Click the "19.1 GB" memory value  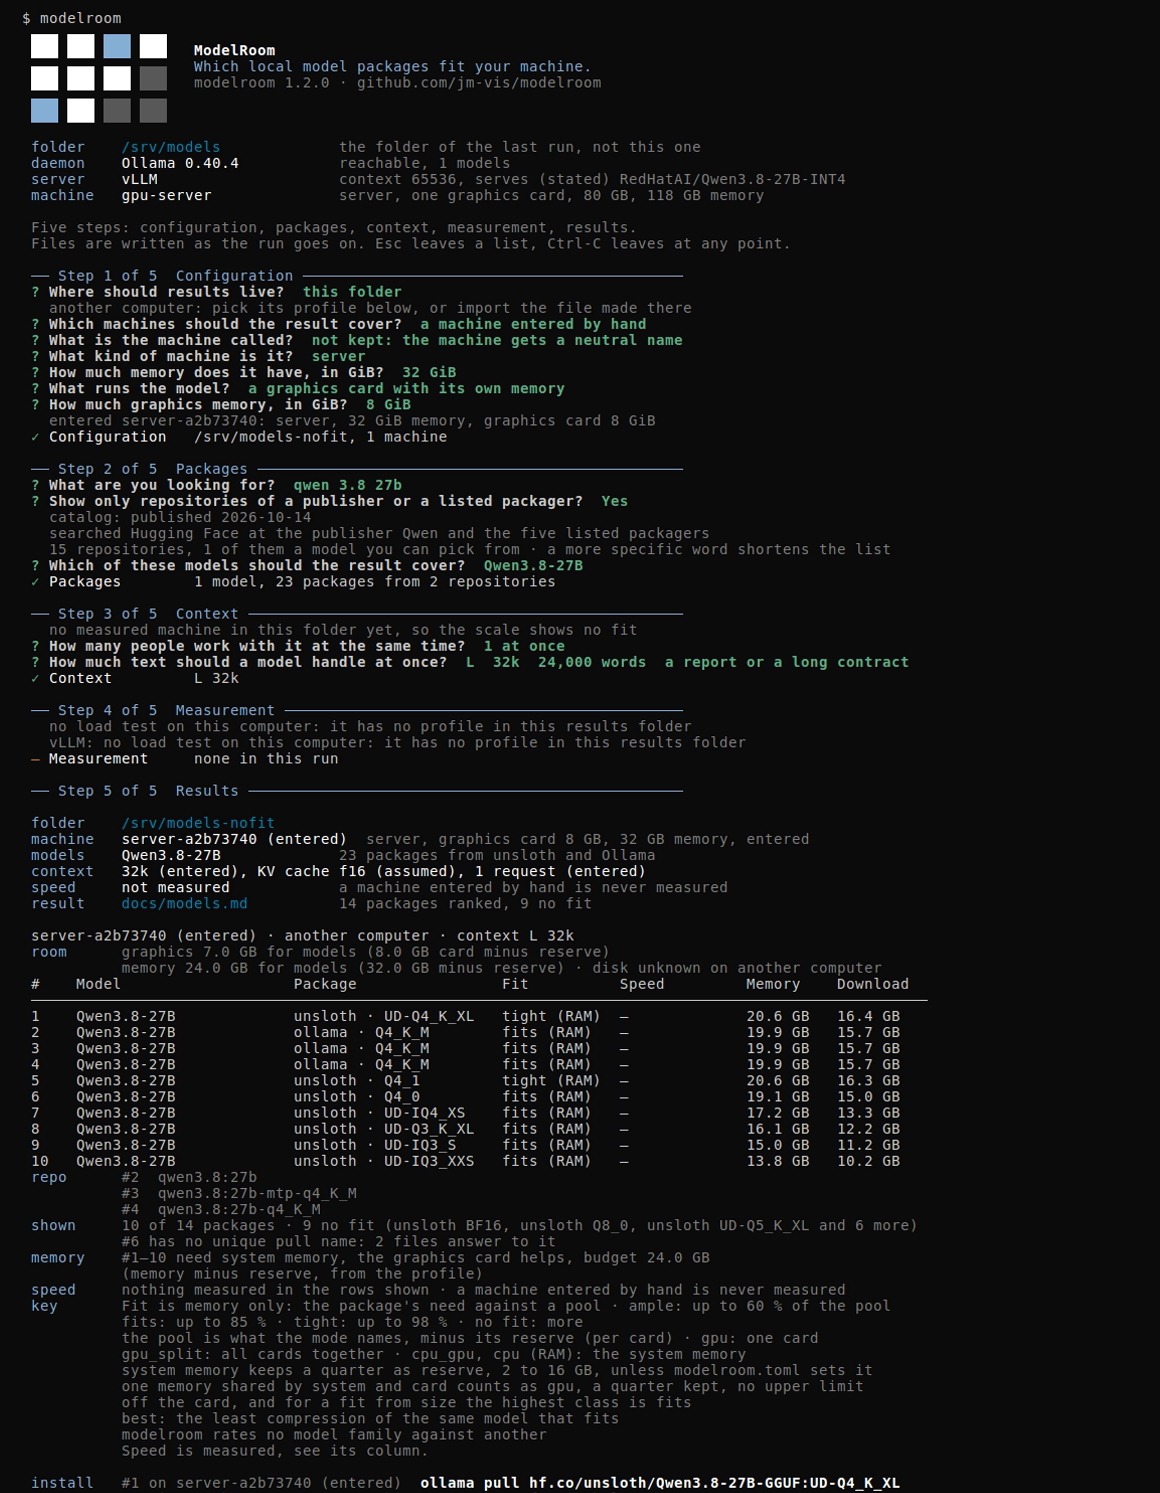pos(778,1096)
